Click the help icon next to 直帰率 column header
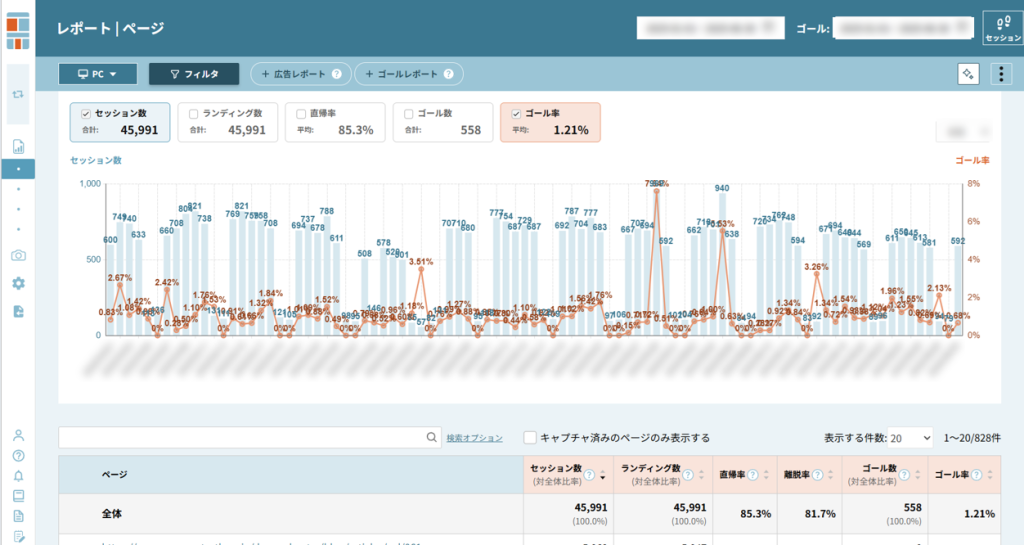The width and height of the screenshot is (1024, 545). (752, 475)
